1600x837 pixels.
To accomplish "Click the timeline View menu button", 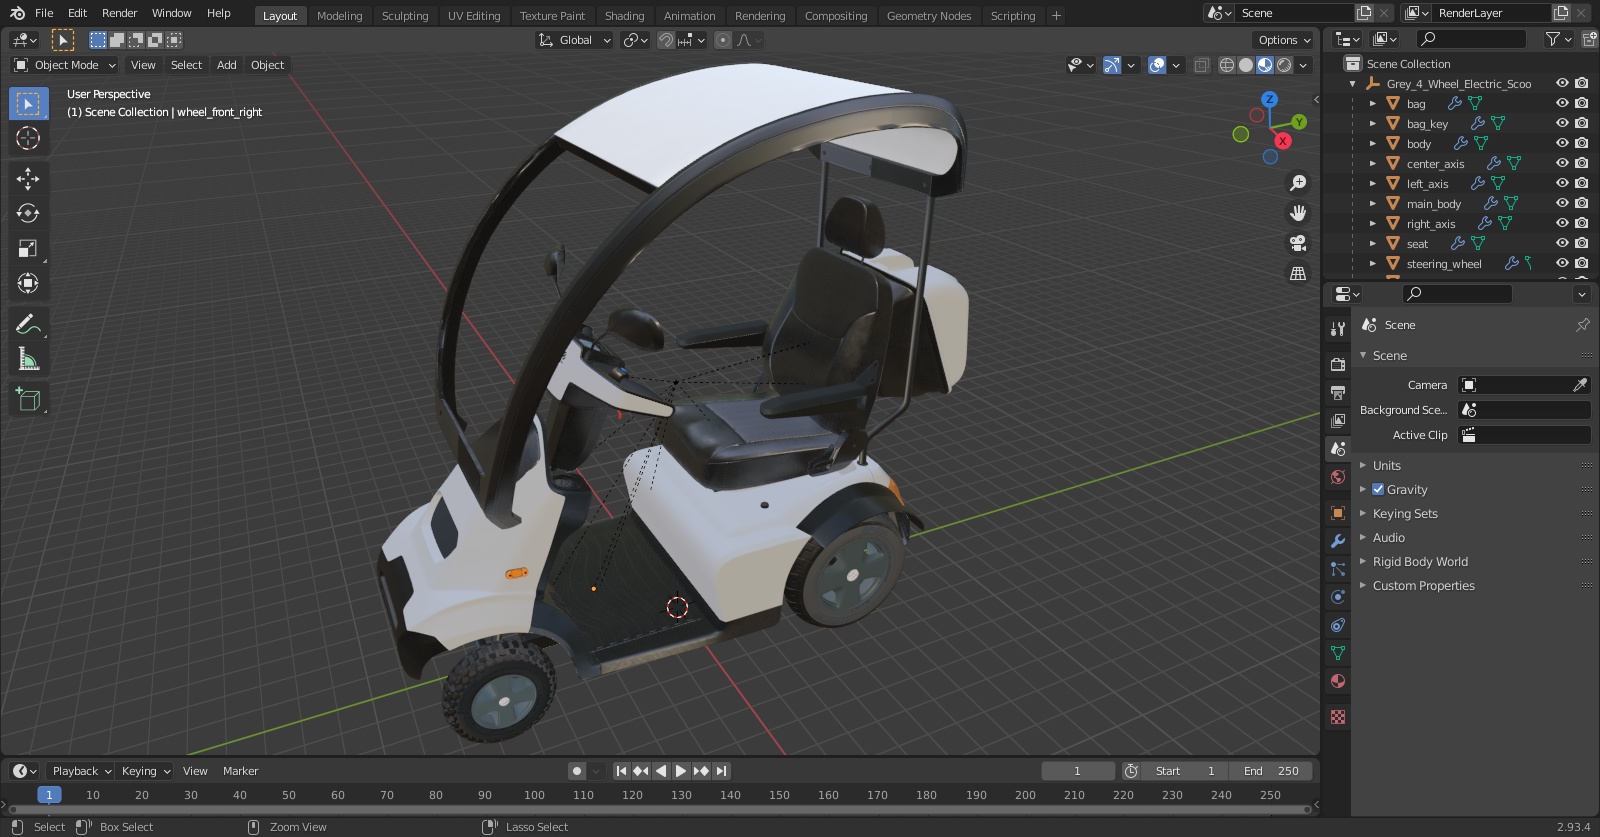I will pyautogui.click(x=195, y=771).
